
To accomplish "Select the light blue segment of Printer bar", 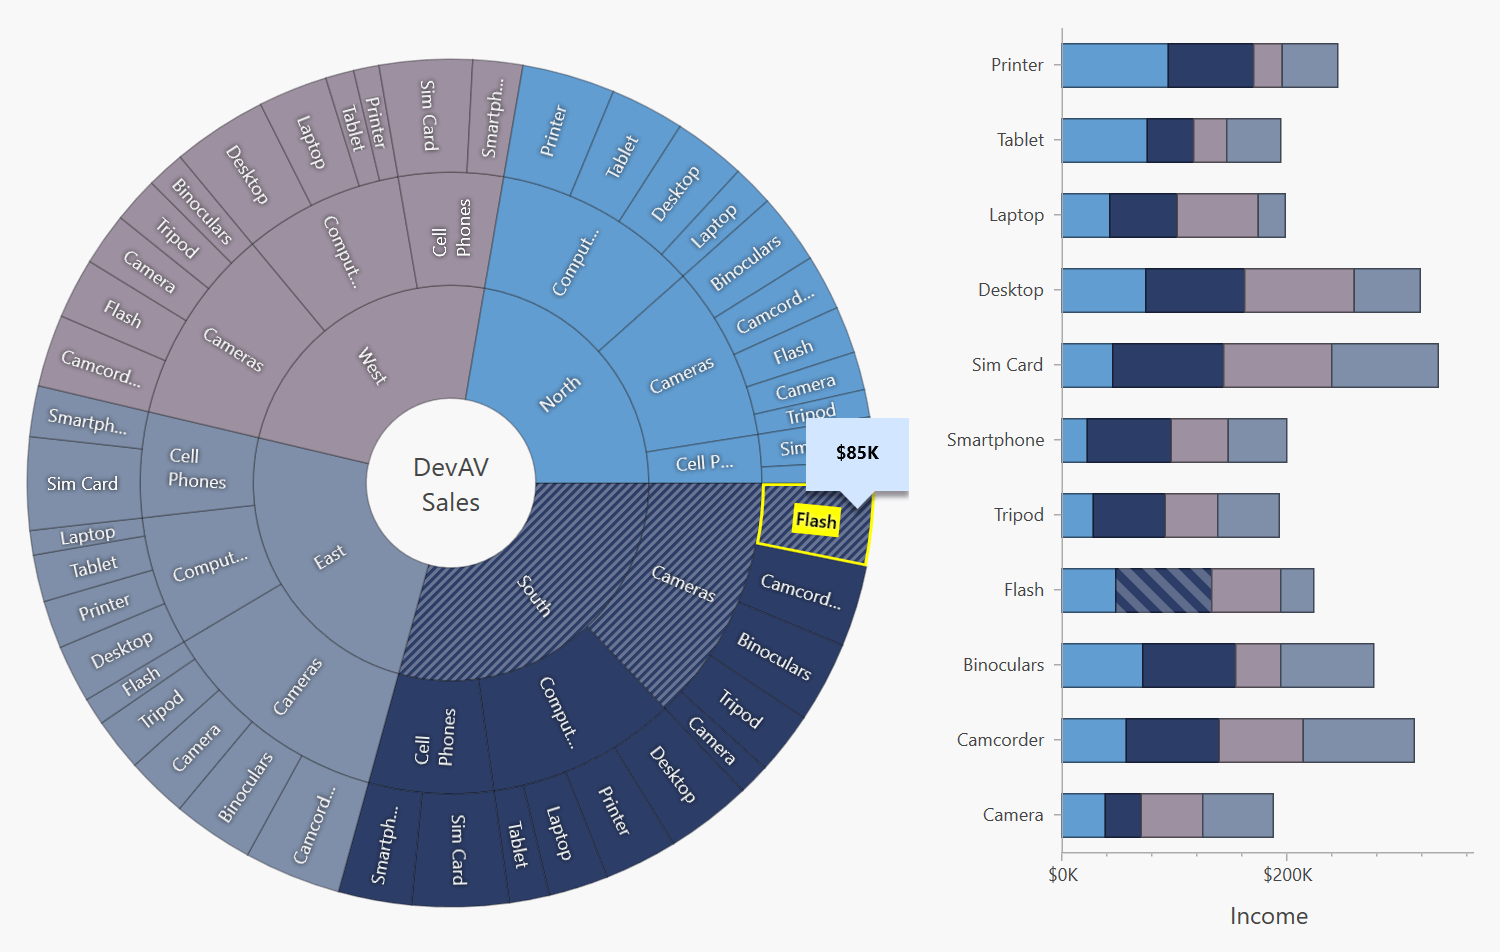I will click(x=1115, y=65).
